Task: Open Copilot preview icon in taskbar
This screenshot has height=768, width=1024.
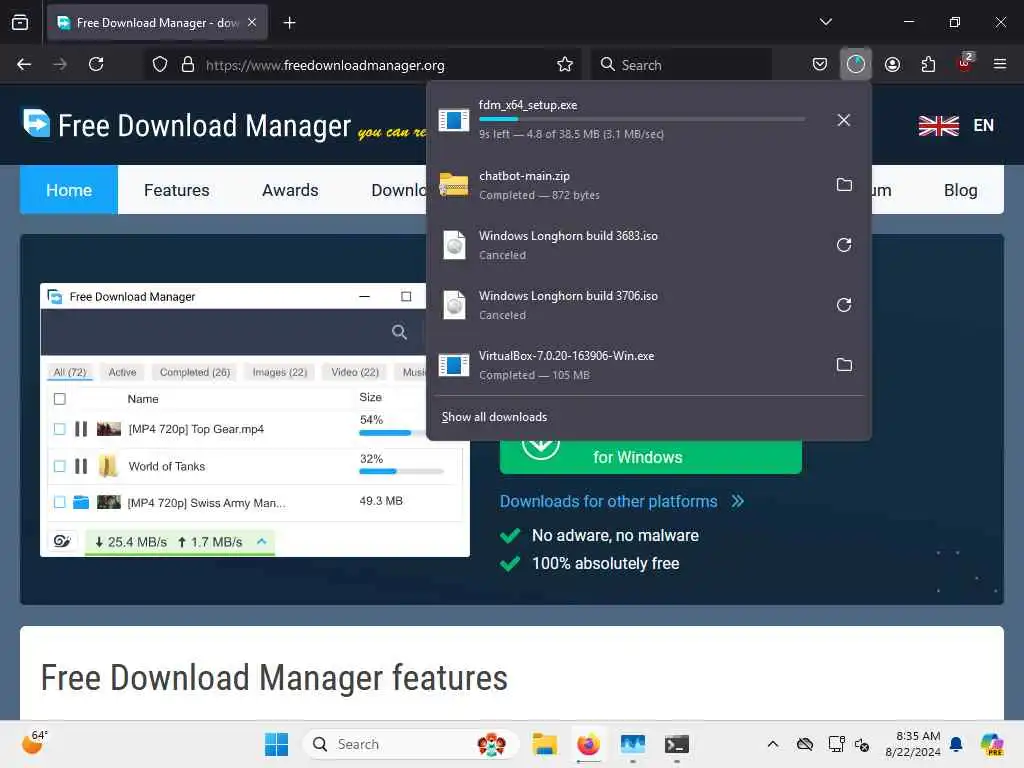Action: point(991,744)
